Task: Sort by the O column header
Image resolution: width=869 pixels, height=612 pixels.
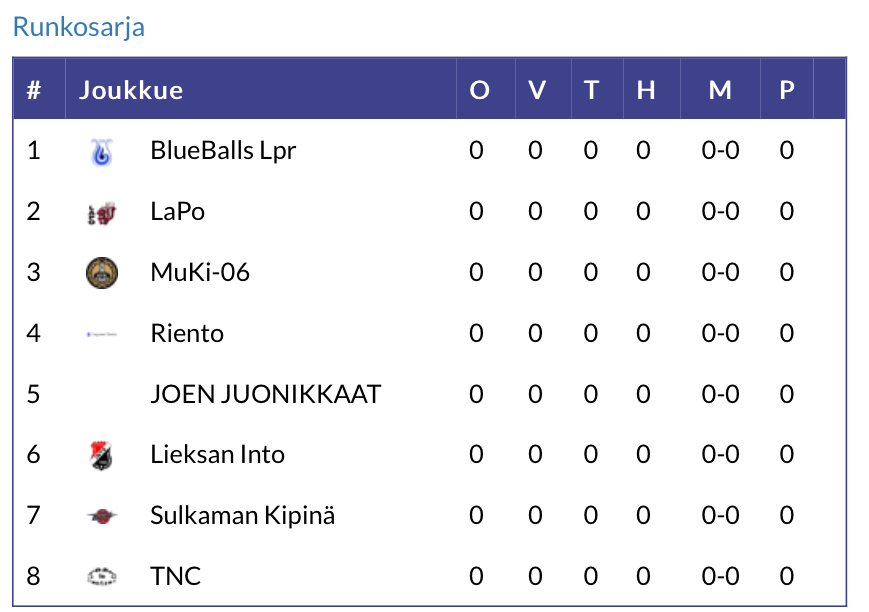Action: pyautogui.click(x=480, y=90)
